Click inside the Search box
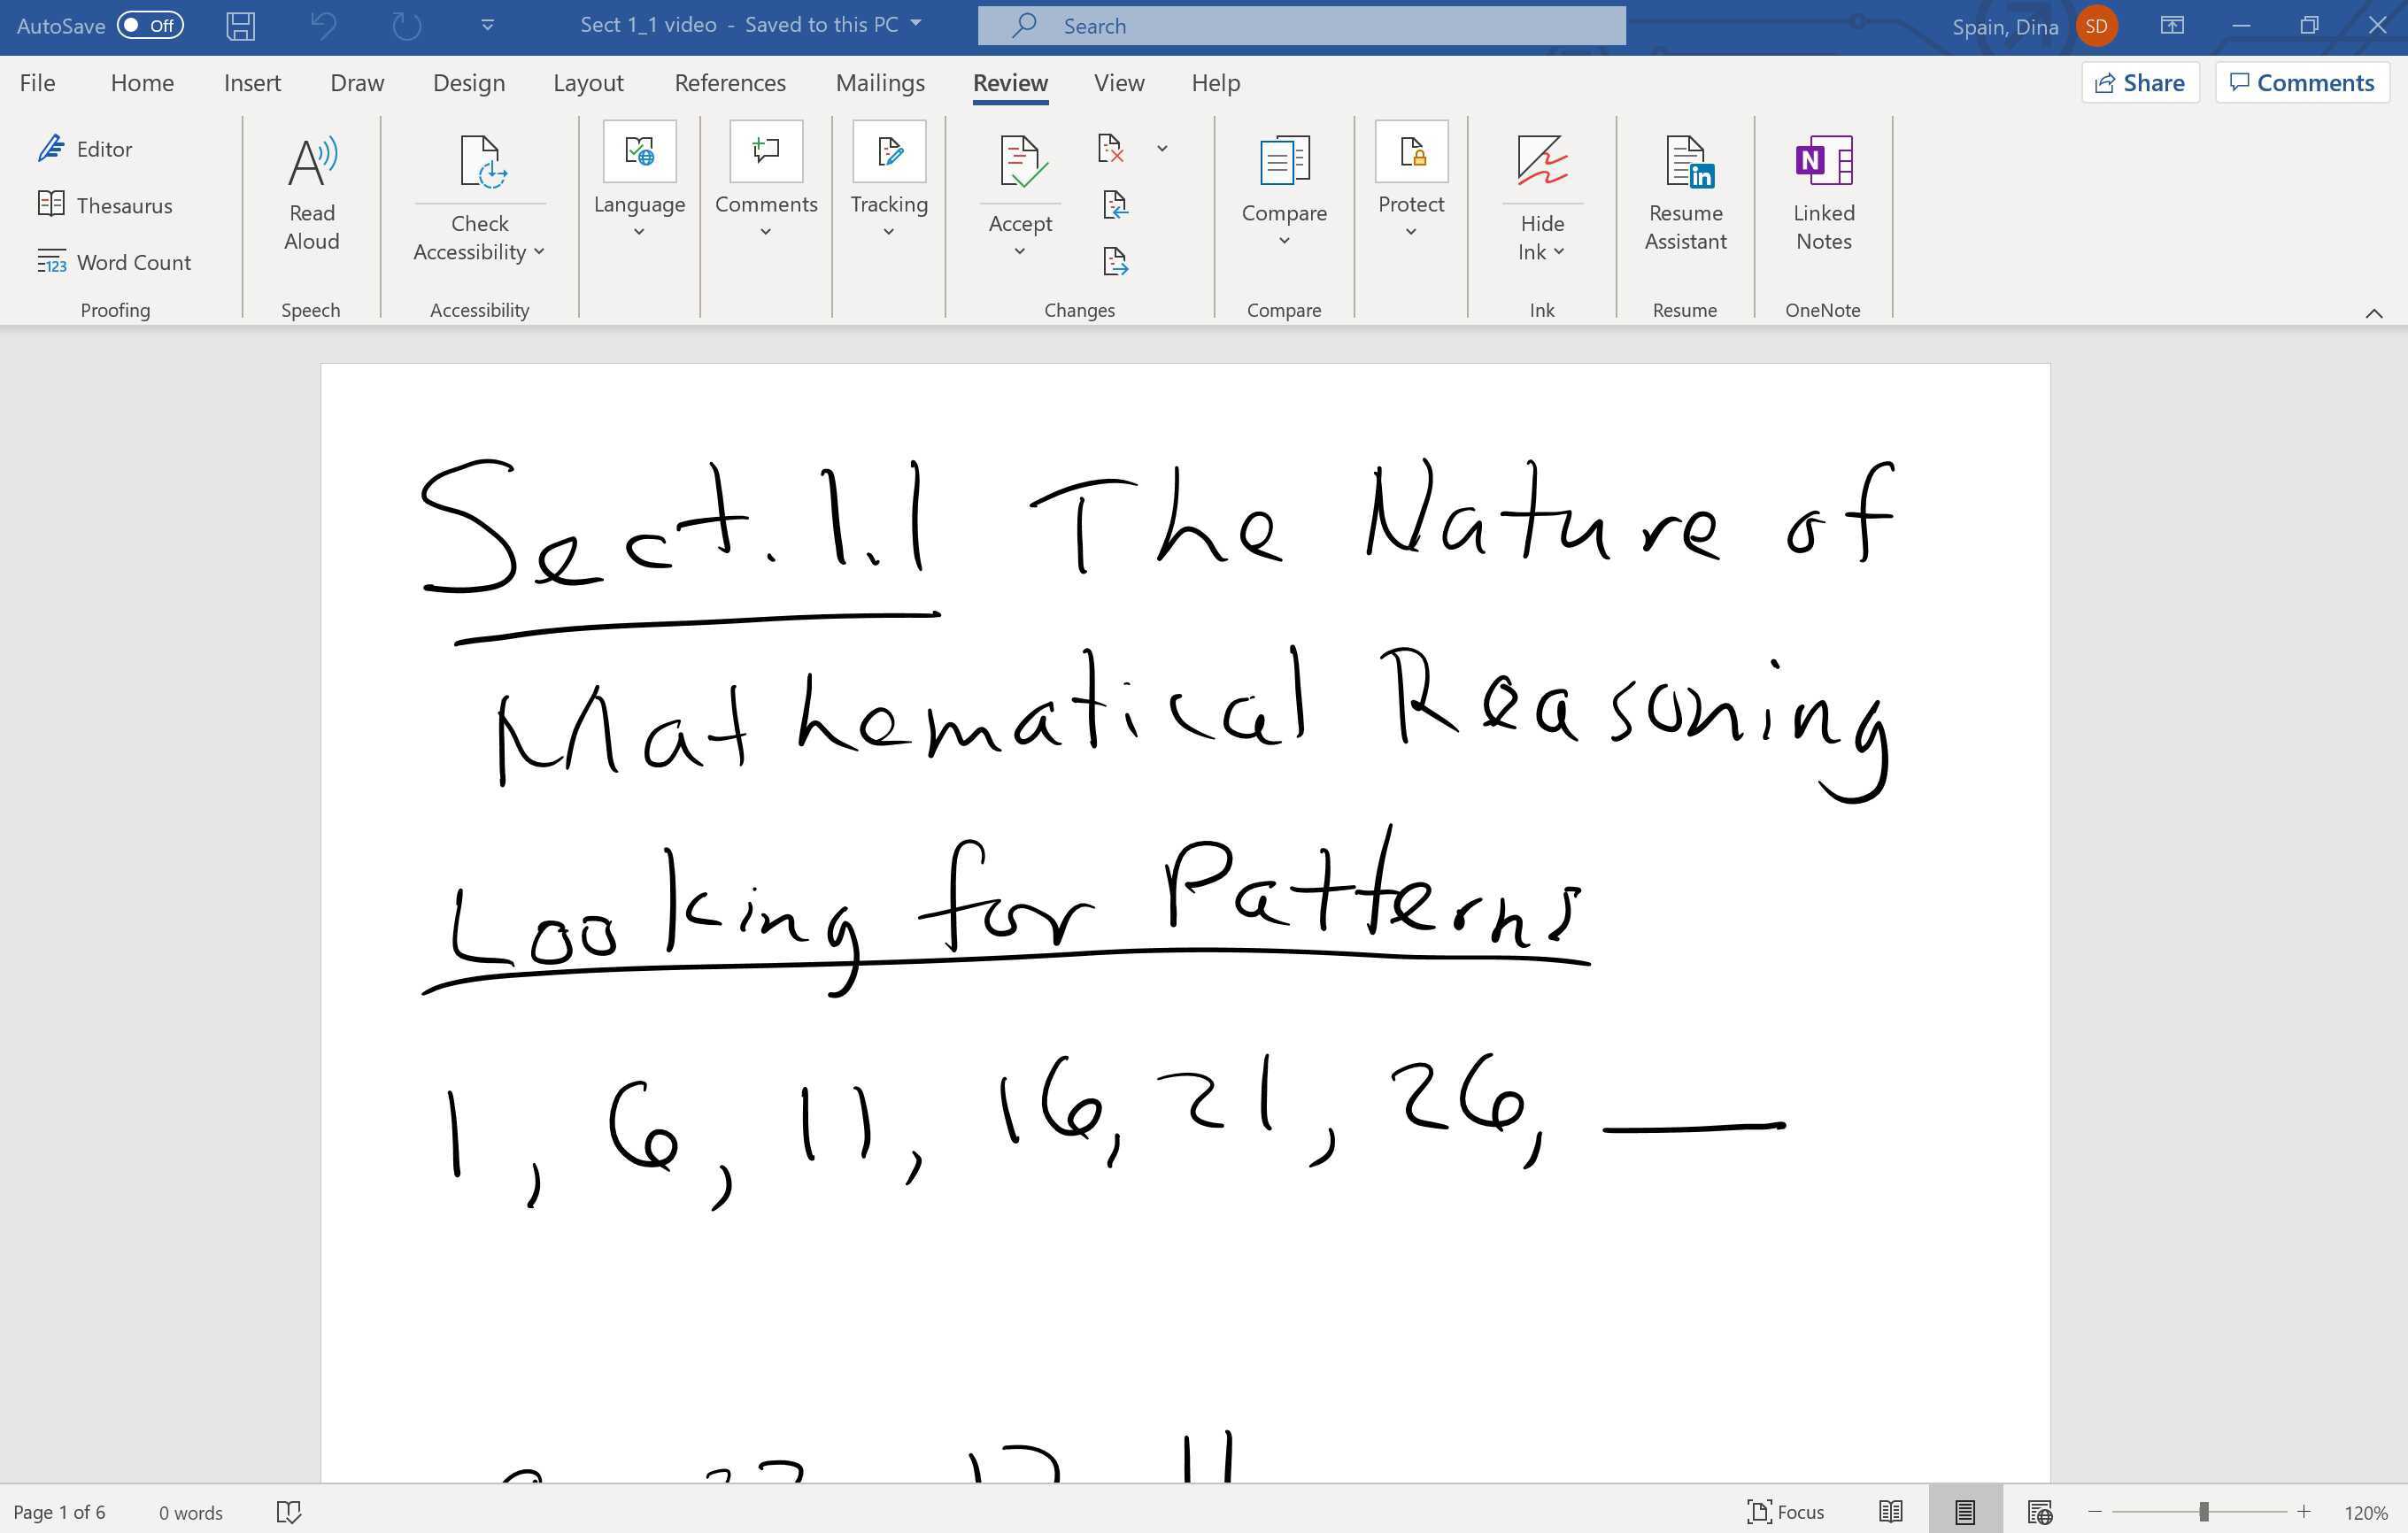Viewport: 2408px width, 1533px height. click(x=1300, y=25)
